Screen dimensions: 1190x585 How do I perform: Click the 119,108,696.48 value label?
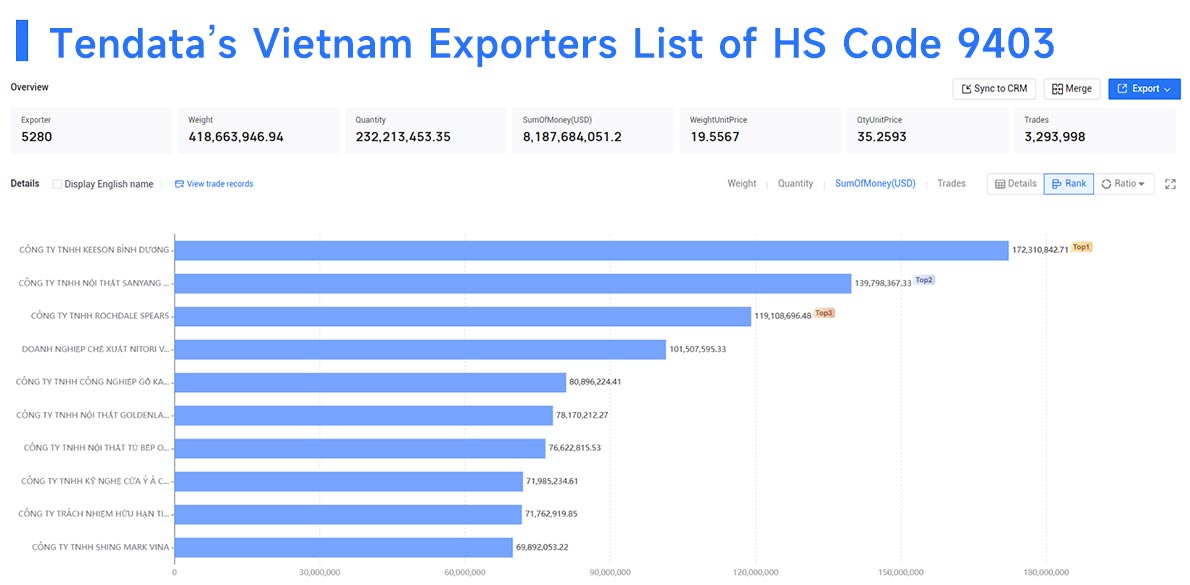pyautogui.click(x=783, y=316)
